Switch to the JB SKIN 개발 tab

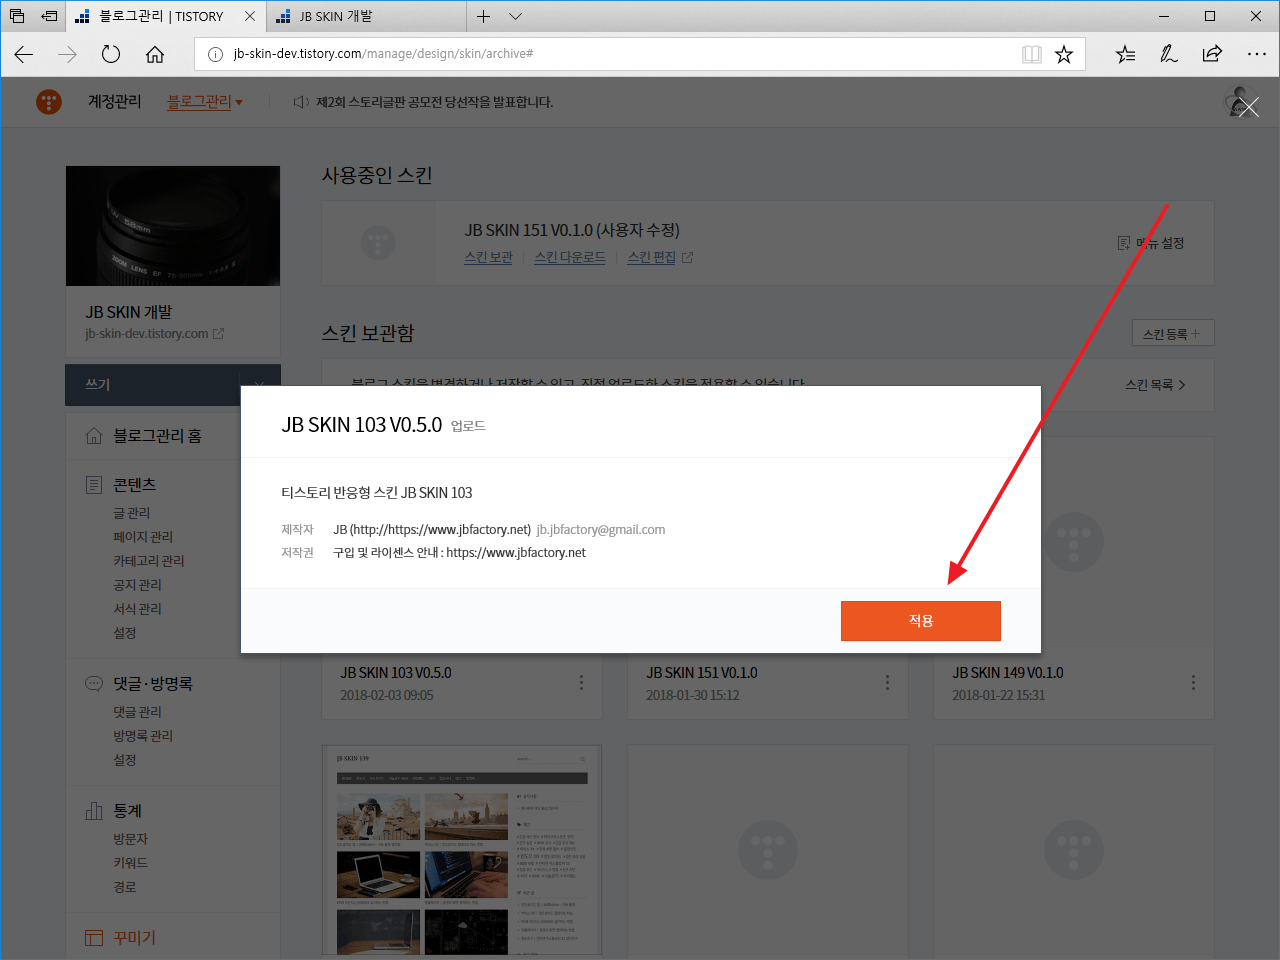(336, 16)
